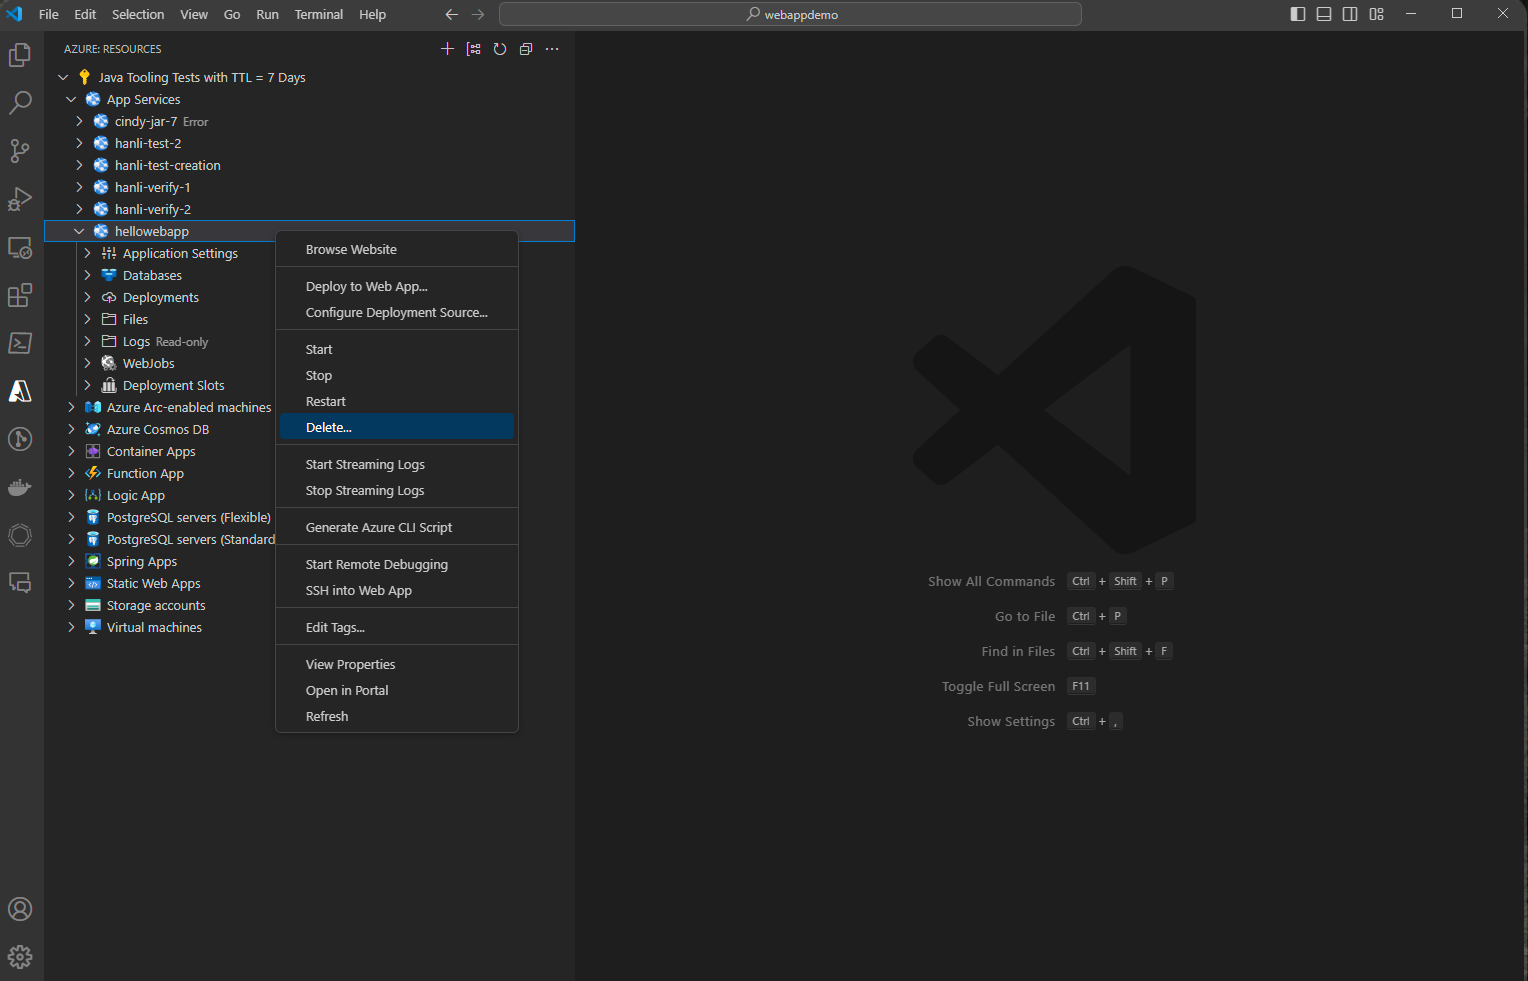Click Open in Portal menu entry
This screenshot has width=1528, height=981.
[347, 690]
